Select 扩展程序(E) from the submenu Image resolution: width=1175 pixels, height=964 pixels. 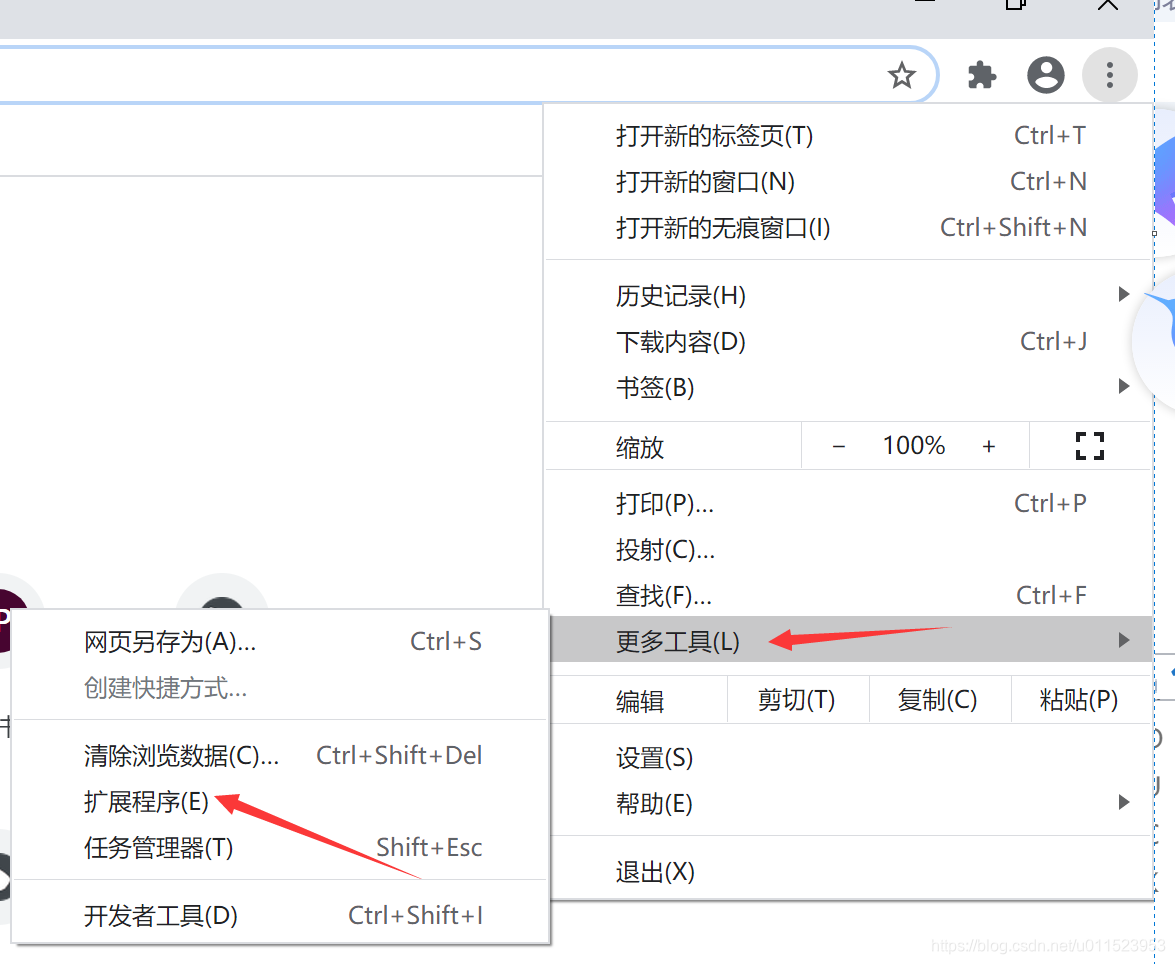coord(145,801)
